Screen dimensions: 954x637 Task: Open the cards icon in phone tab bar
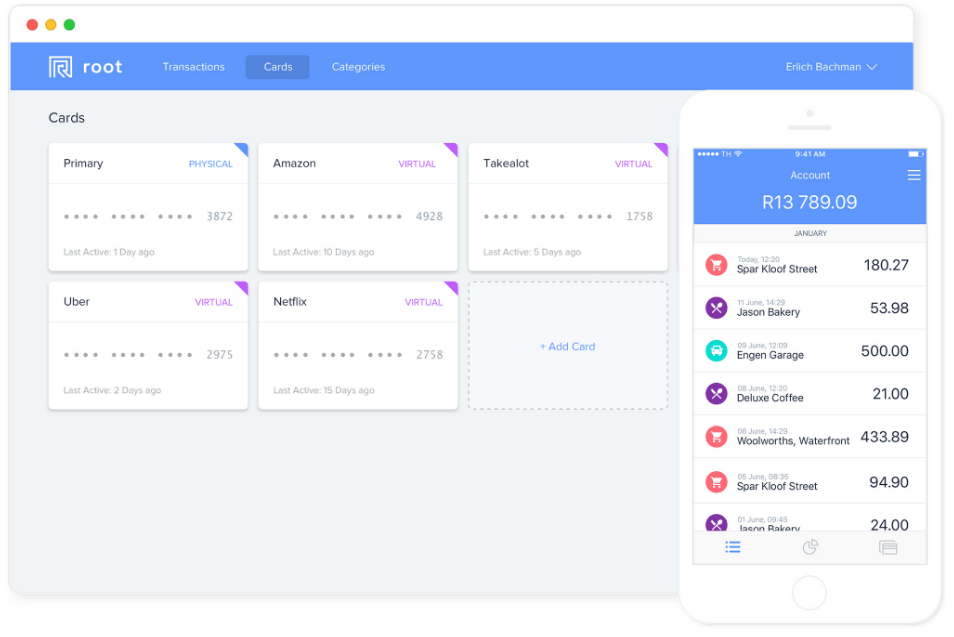click(887, 547)
